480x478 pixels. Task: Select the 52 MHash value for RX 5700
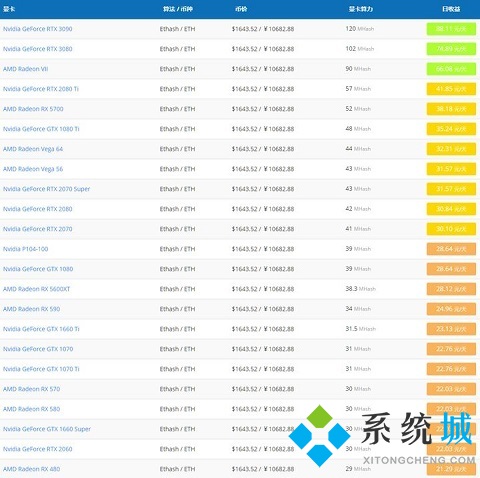[x=358, y=109]
